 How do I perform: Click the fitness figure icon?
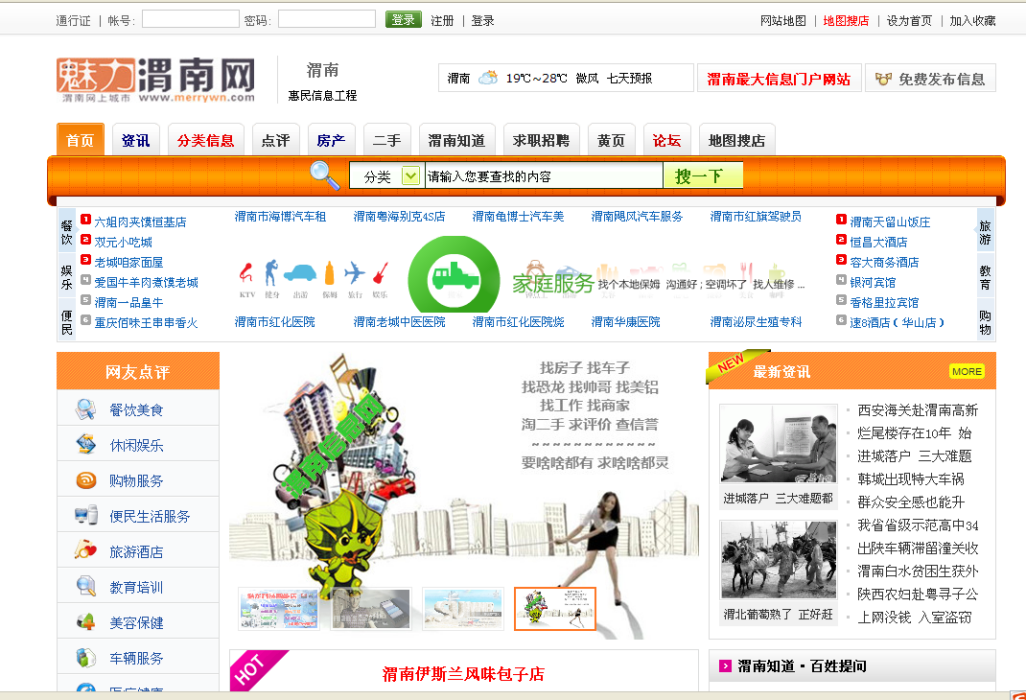271,272
